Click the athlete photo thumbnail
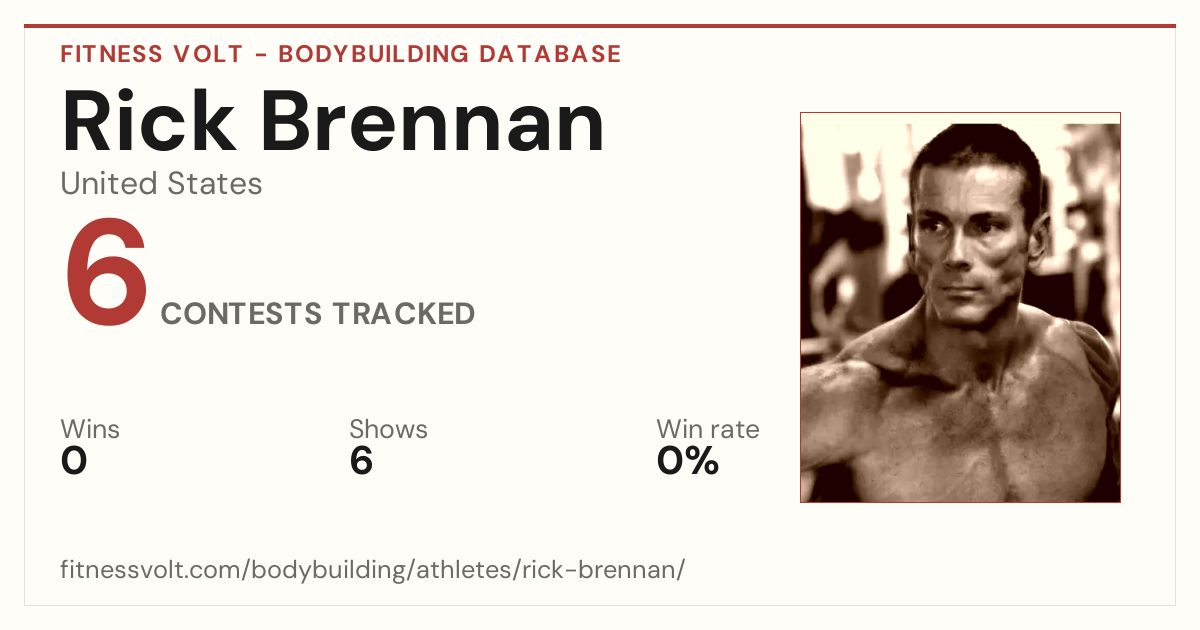Image resolution: width=1200 pixels, height=630 pixels. [960, 307]
